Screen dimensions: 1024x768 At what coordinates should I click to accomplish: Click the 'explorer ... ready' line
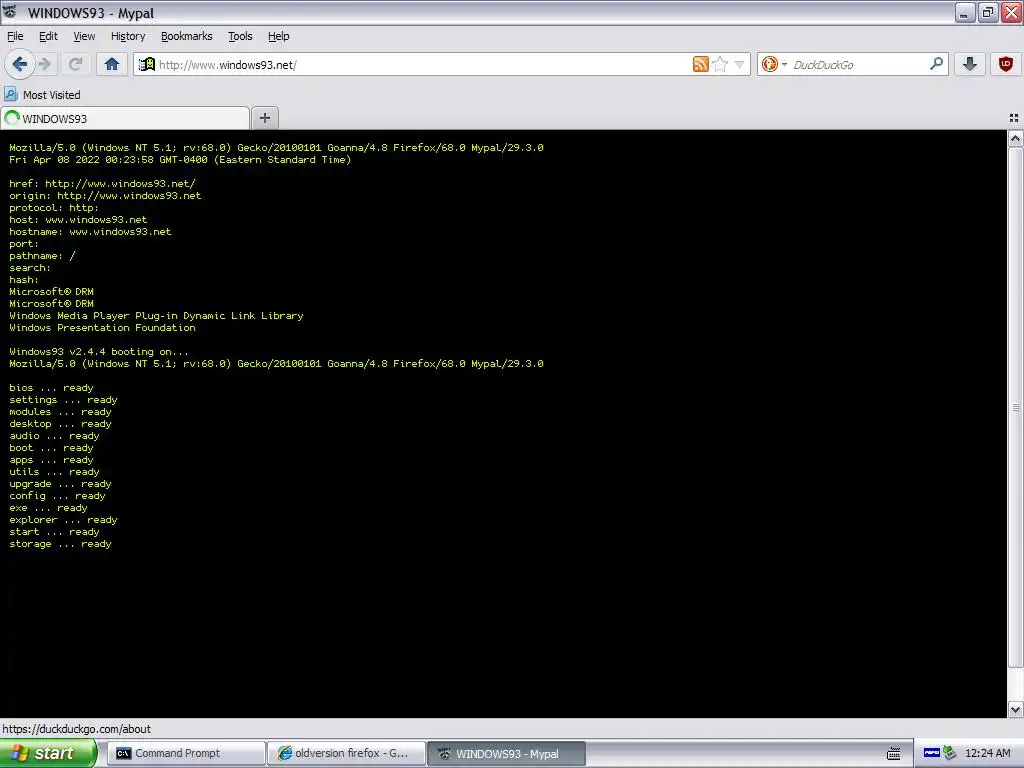(63, 520)
